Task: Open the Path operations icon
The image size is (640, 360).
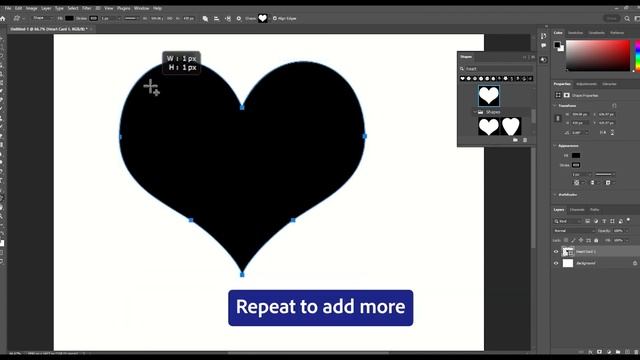Action: [x=205, y=18]
